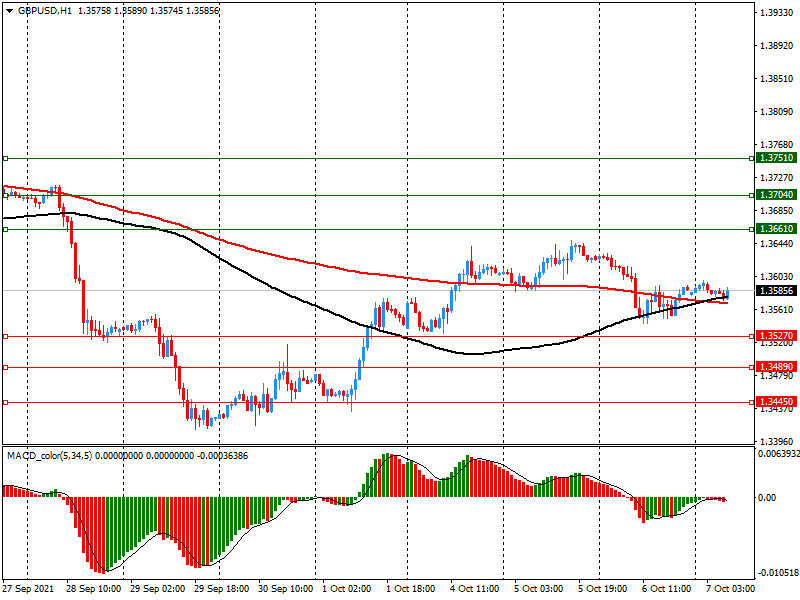Select the 1.37510 green resistance level label
800x600 pixels.
[776, 158]
